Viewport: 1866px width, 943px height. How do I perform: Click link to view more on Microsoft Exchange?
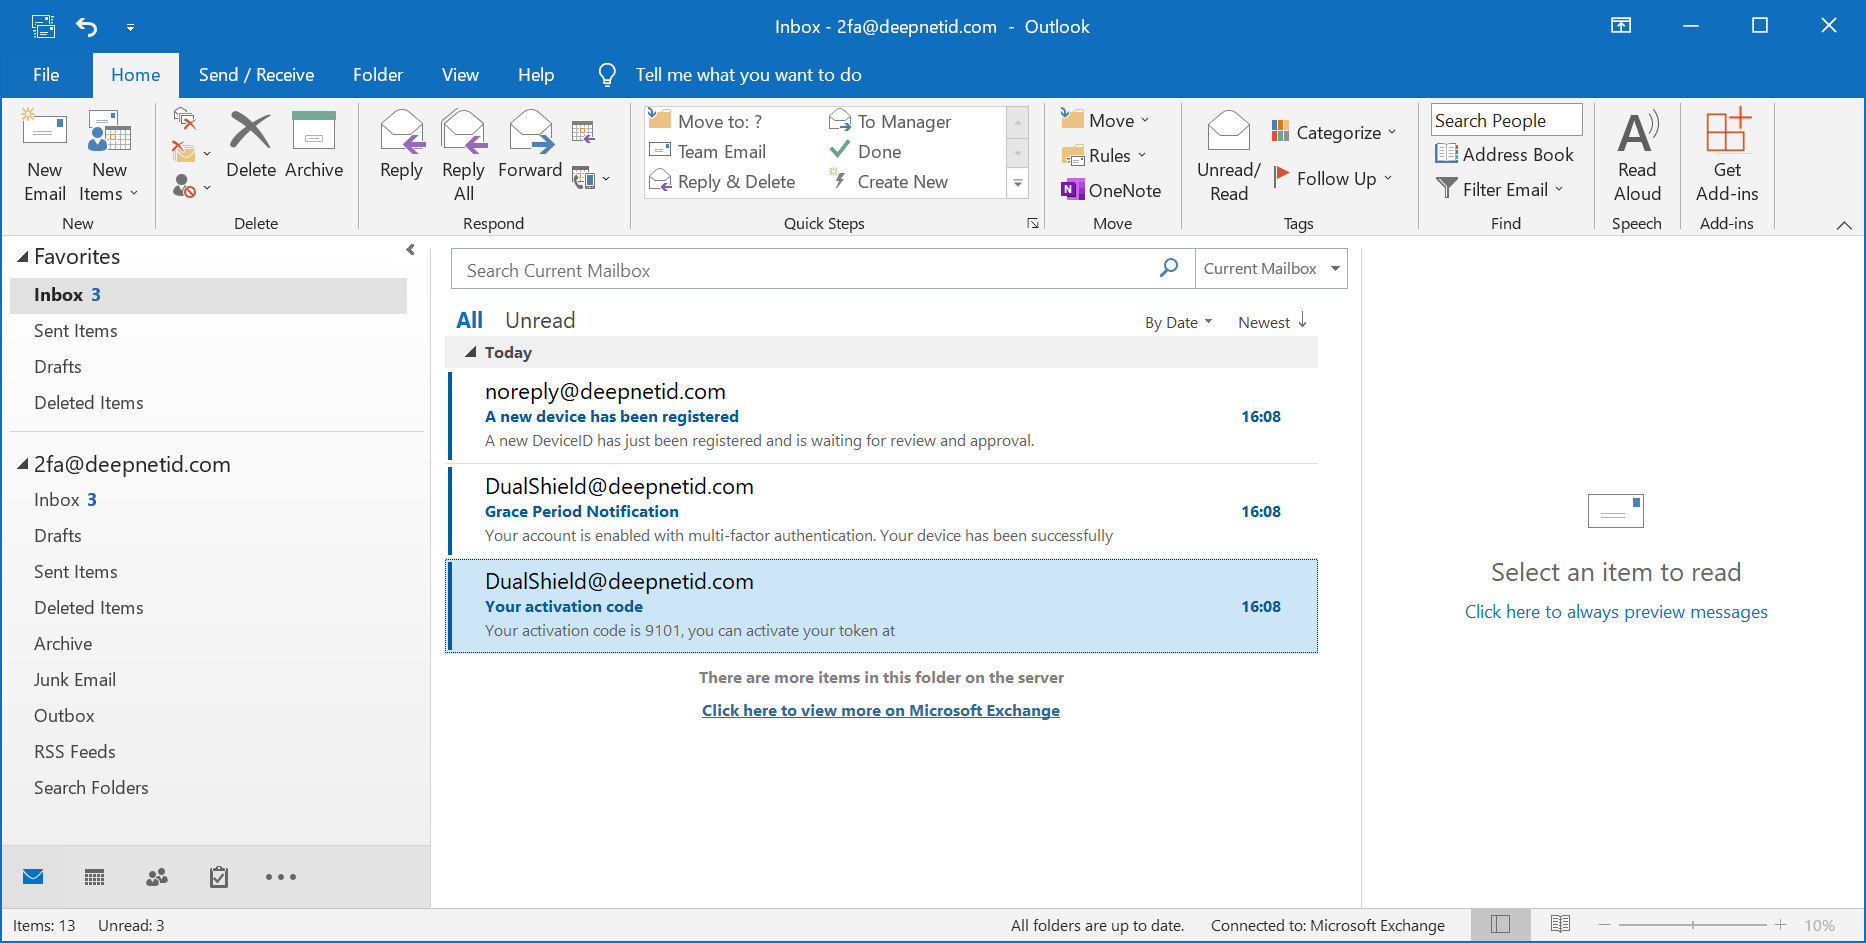(880, 710)
